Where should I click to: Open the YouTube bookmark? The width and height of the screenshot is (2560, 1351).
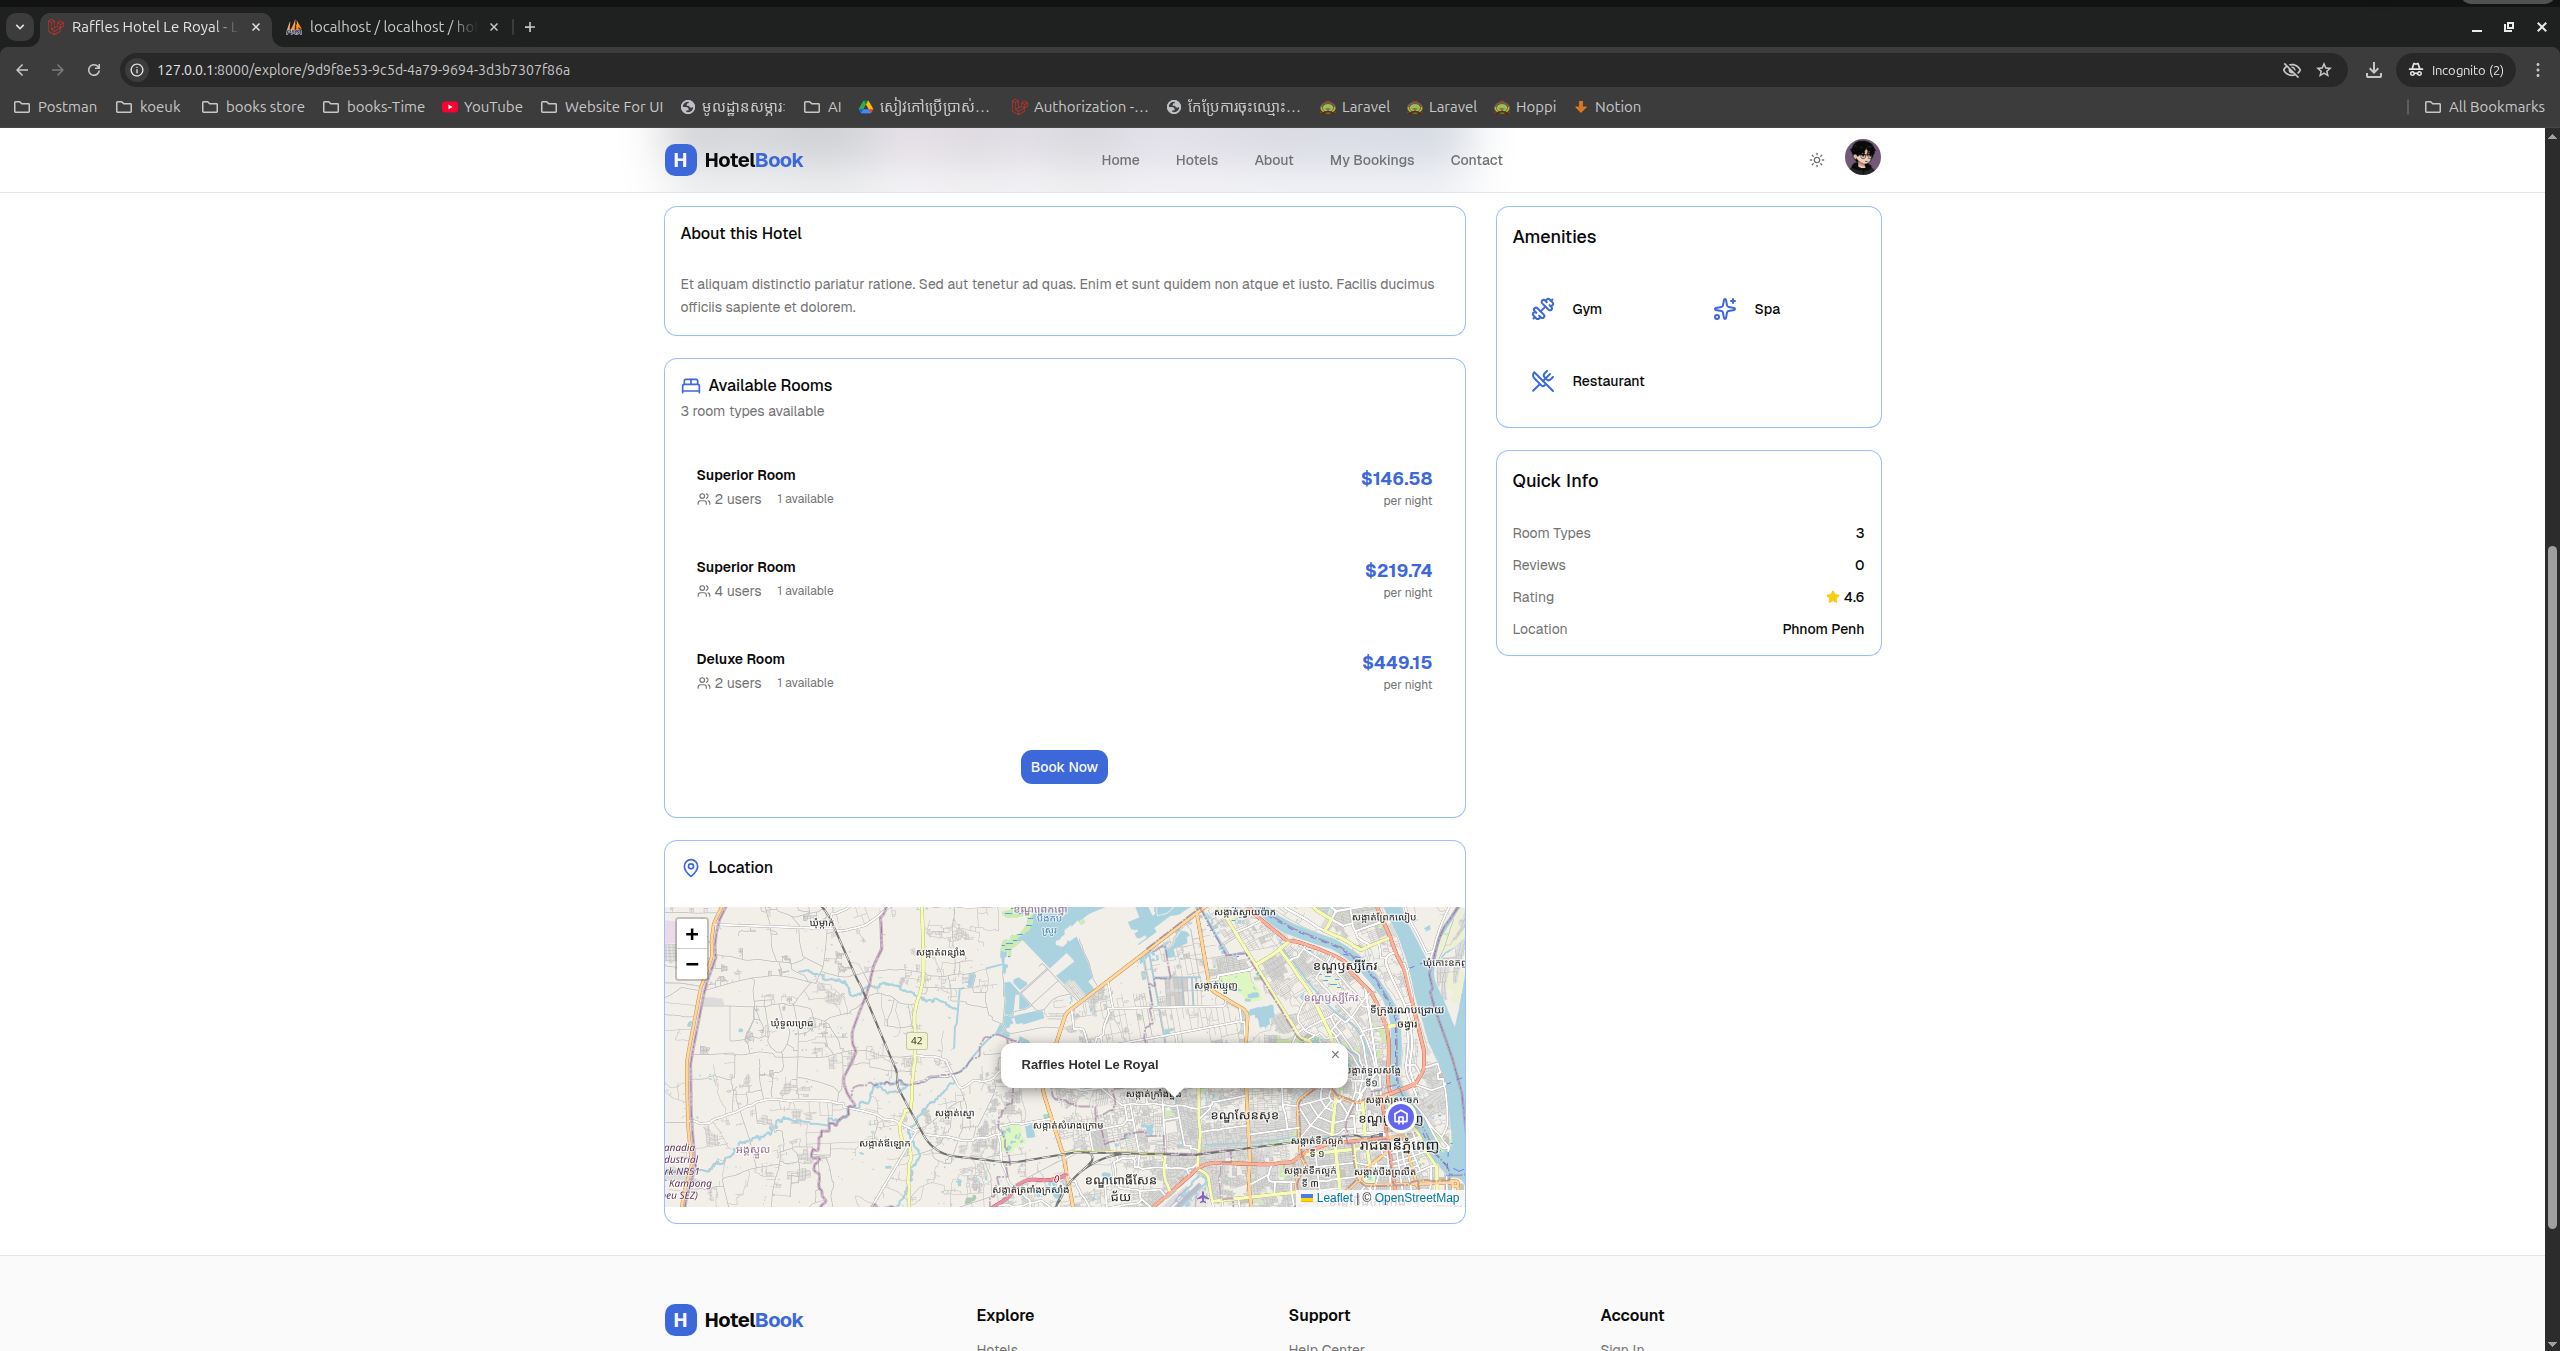(x=482, y=107)
